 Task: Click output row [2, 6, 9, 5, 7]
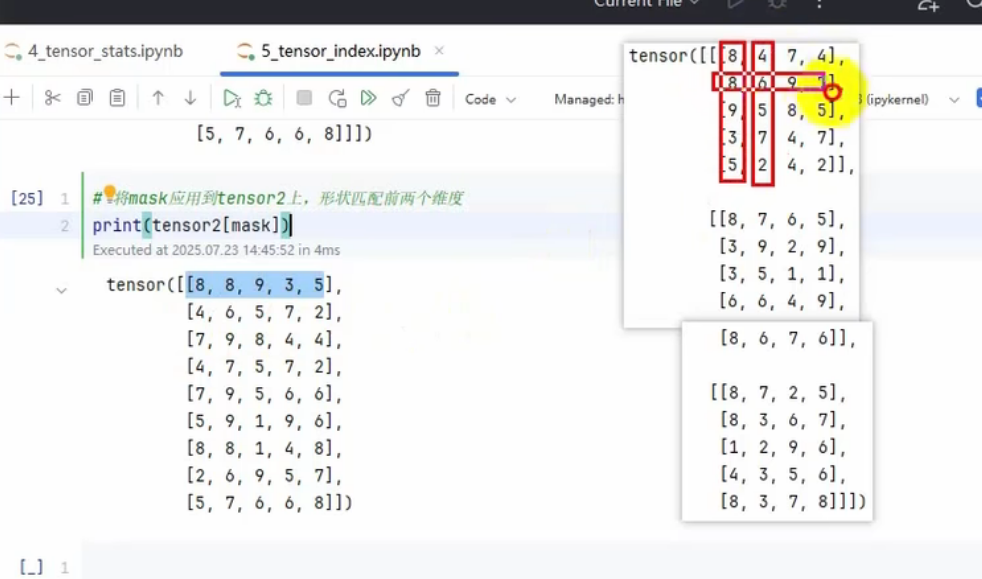264,476
